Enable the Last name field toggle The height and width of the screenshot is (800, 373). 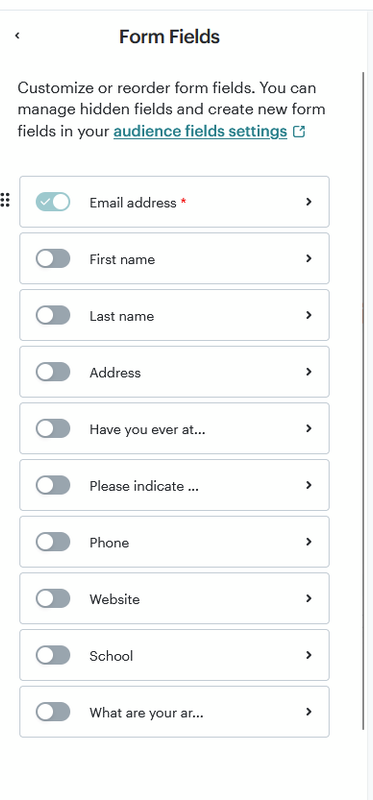[53, 315]
